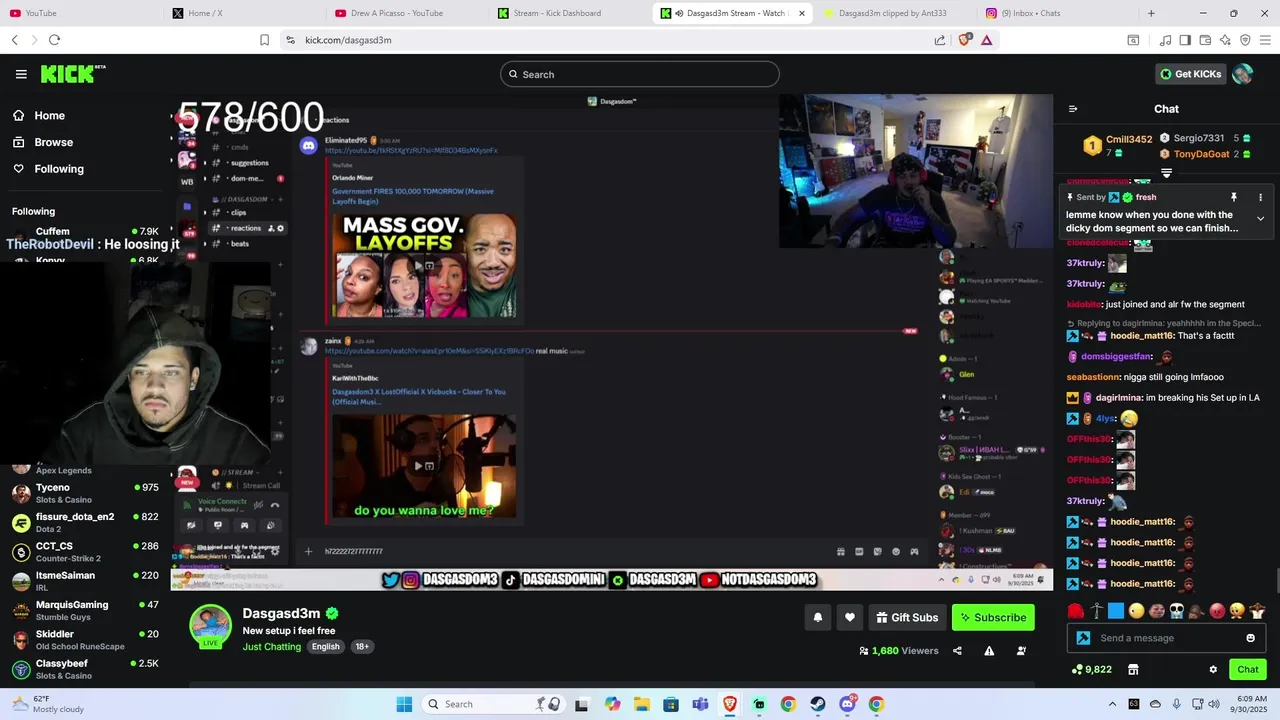Image resolution: width=1280 pixels, height=720 pixels.
Task: Click the Brave Shields lion icon
Action: [964, 40]
